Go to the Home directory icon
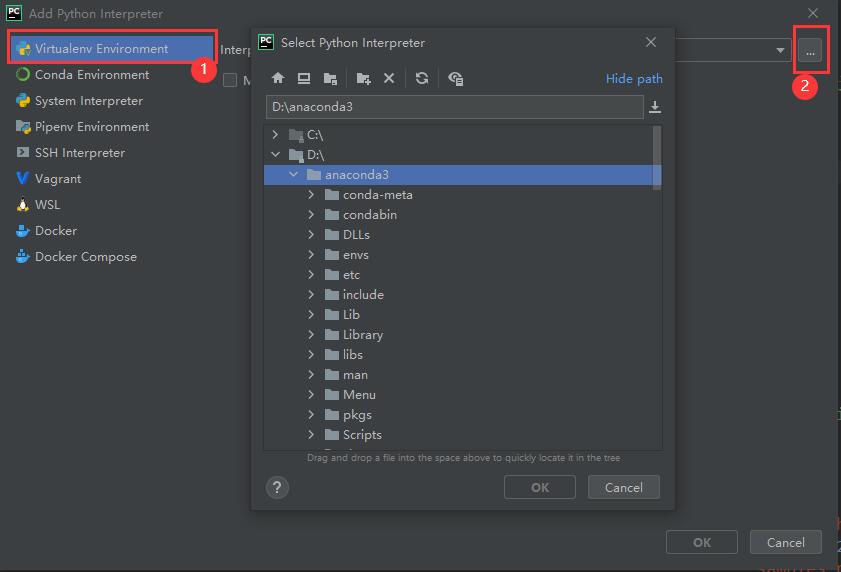Screen dimensions: 841x572 278,78
